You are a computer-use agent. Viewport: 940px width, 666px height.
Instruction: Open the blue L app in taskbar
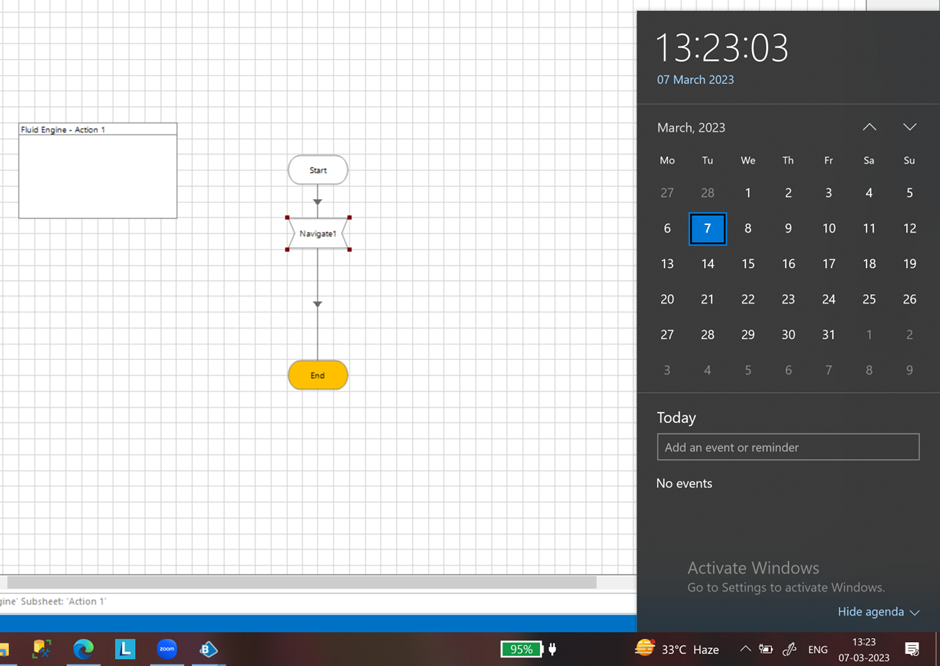tap(125, 649)
